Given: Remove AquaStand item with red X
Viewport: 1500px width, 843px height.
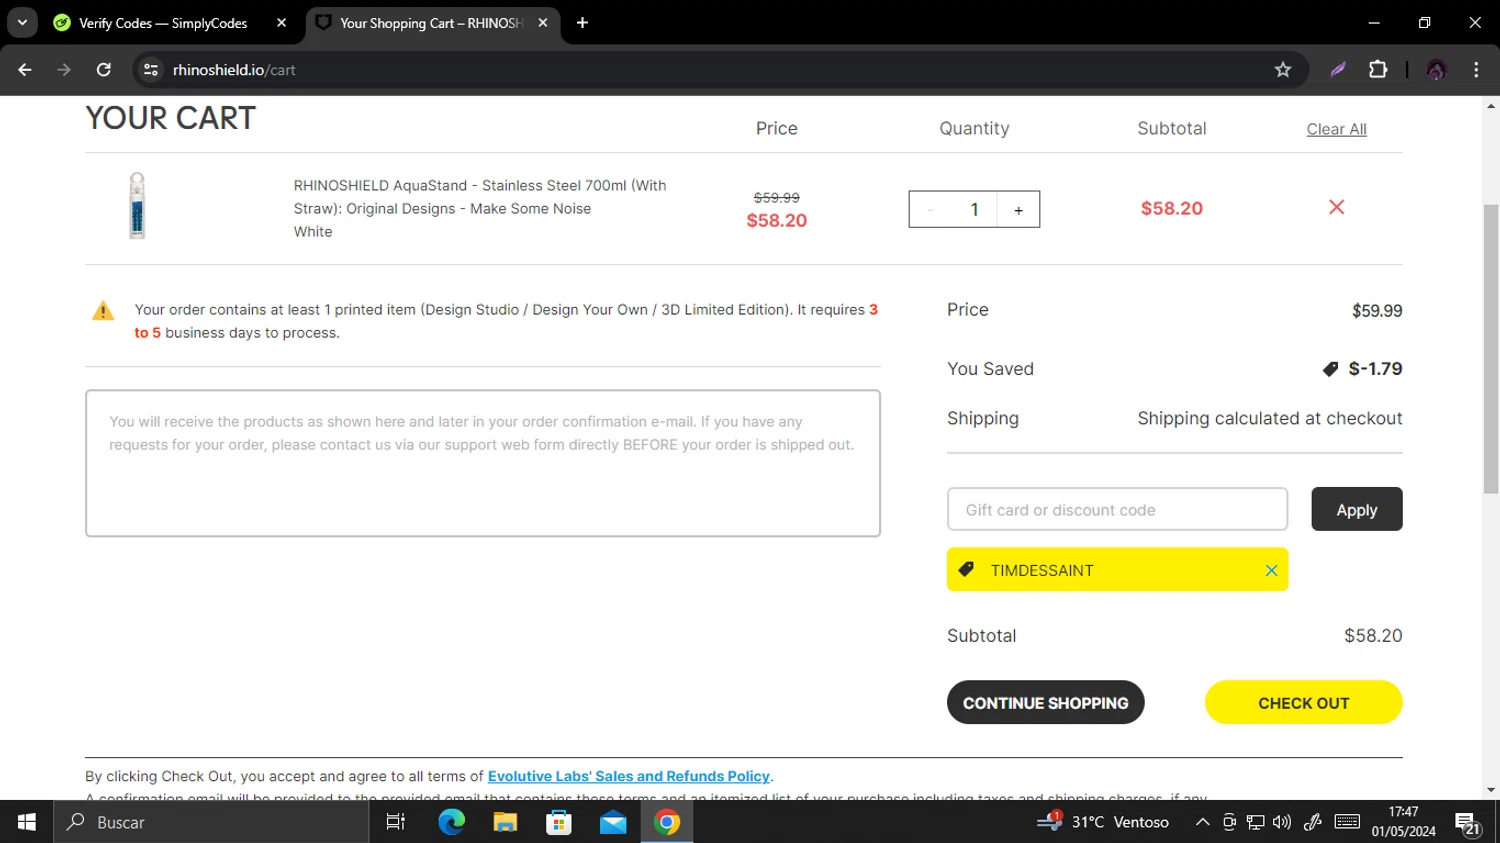Looking at the screenshot, I should tap(1336, 207).
